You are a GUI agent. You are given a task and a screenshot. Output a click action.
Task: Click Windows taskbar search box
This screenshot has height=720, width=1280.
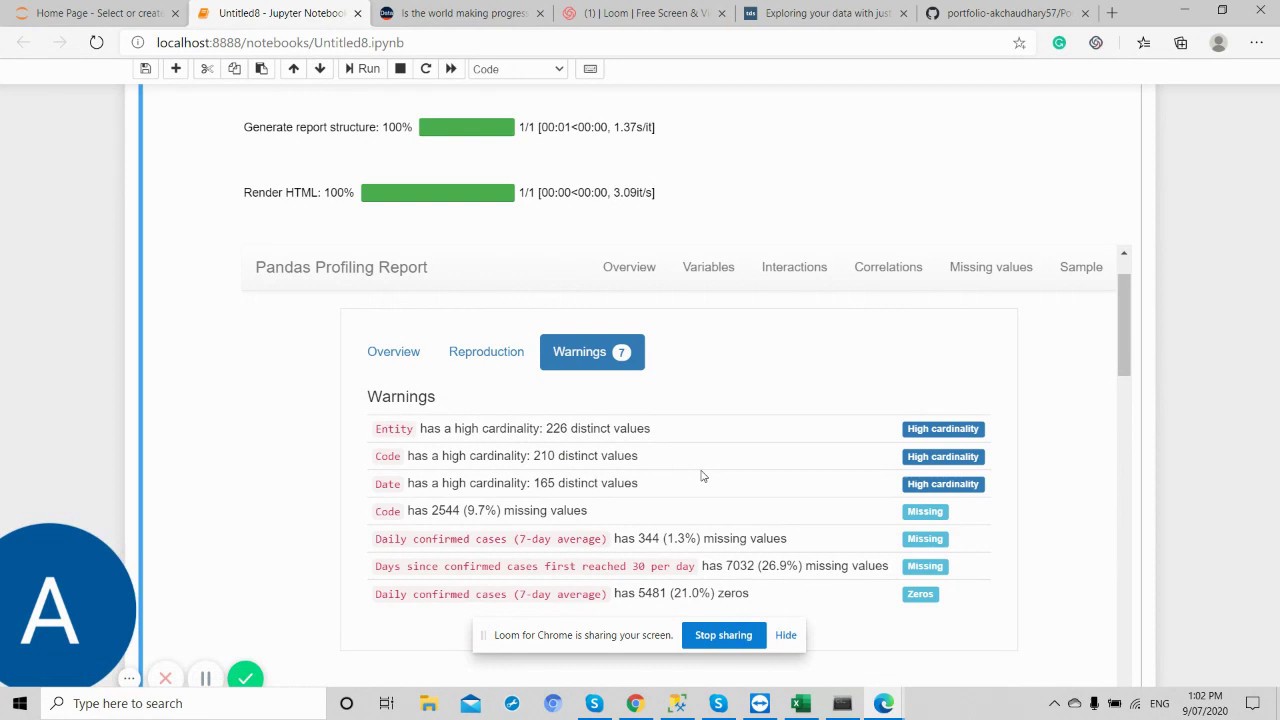[x=183, y=703]
